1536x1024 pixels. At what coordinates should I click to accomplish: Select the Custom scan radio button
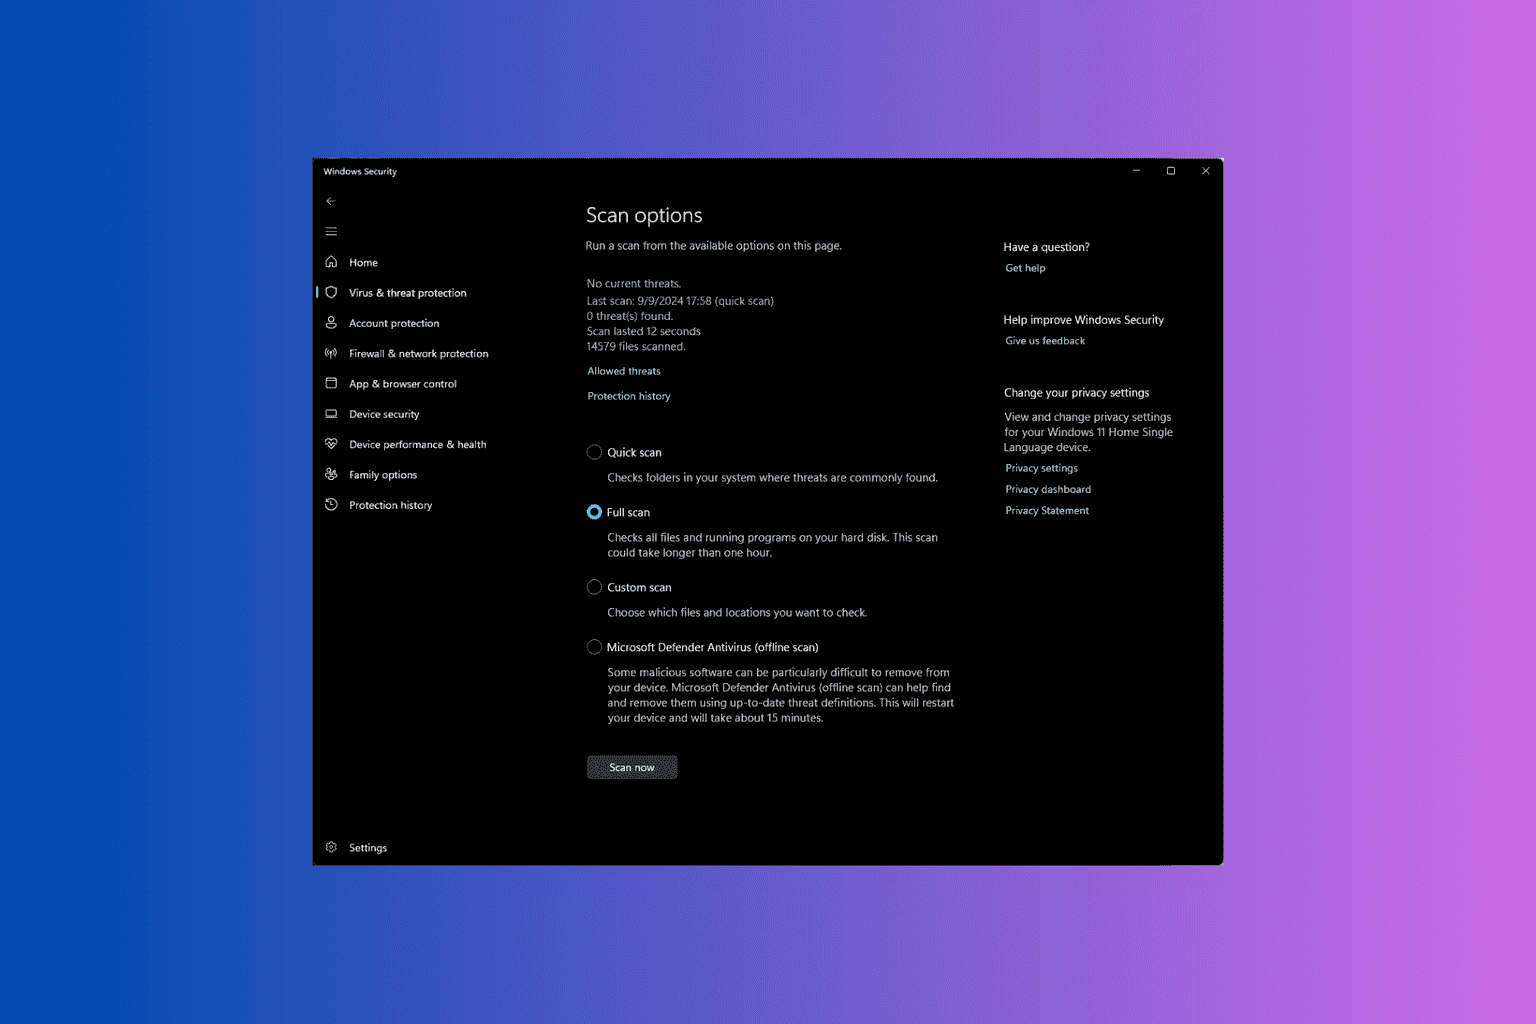[594, 587]
